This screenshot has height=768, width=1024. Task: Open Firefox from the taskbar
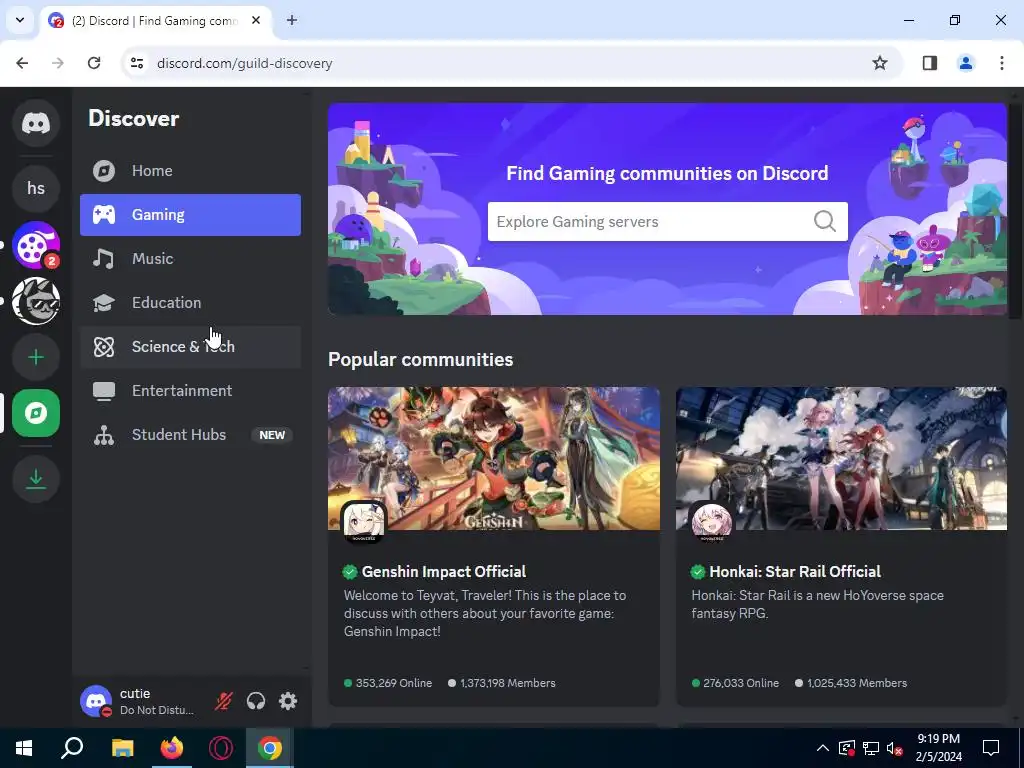coord(172,748)
